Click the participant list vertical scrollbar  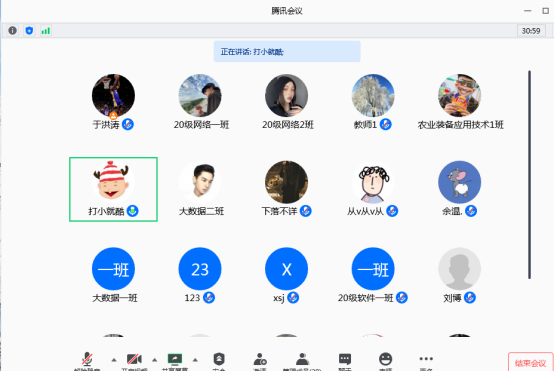pos(529,175)
